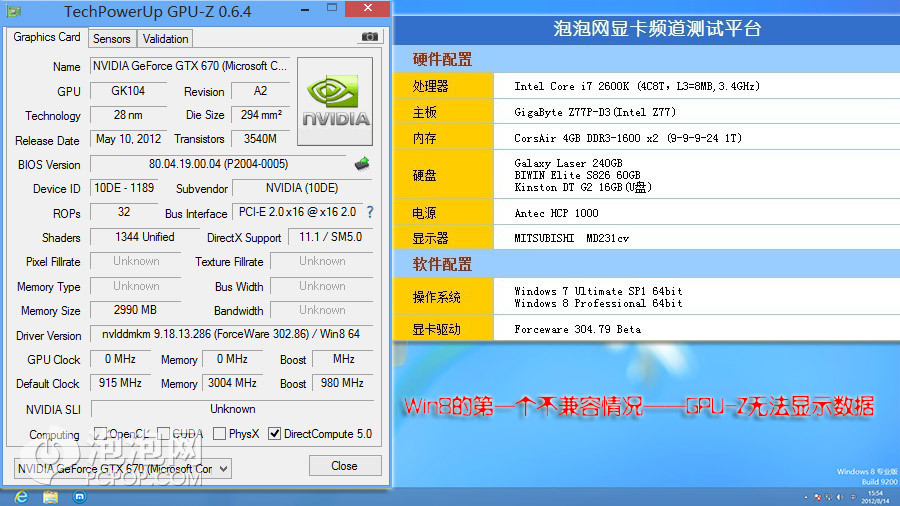Open File Explorer from the taskbar
The width and height of the screenshot is (900, 506).
(50, 496)
